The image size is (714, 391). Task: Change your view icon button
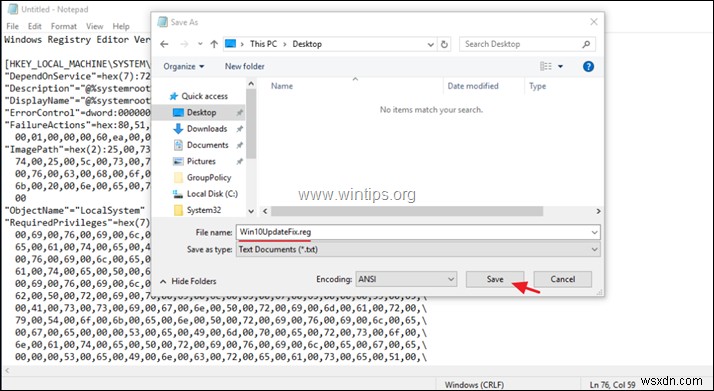[546, 66]
